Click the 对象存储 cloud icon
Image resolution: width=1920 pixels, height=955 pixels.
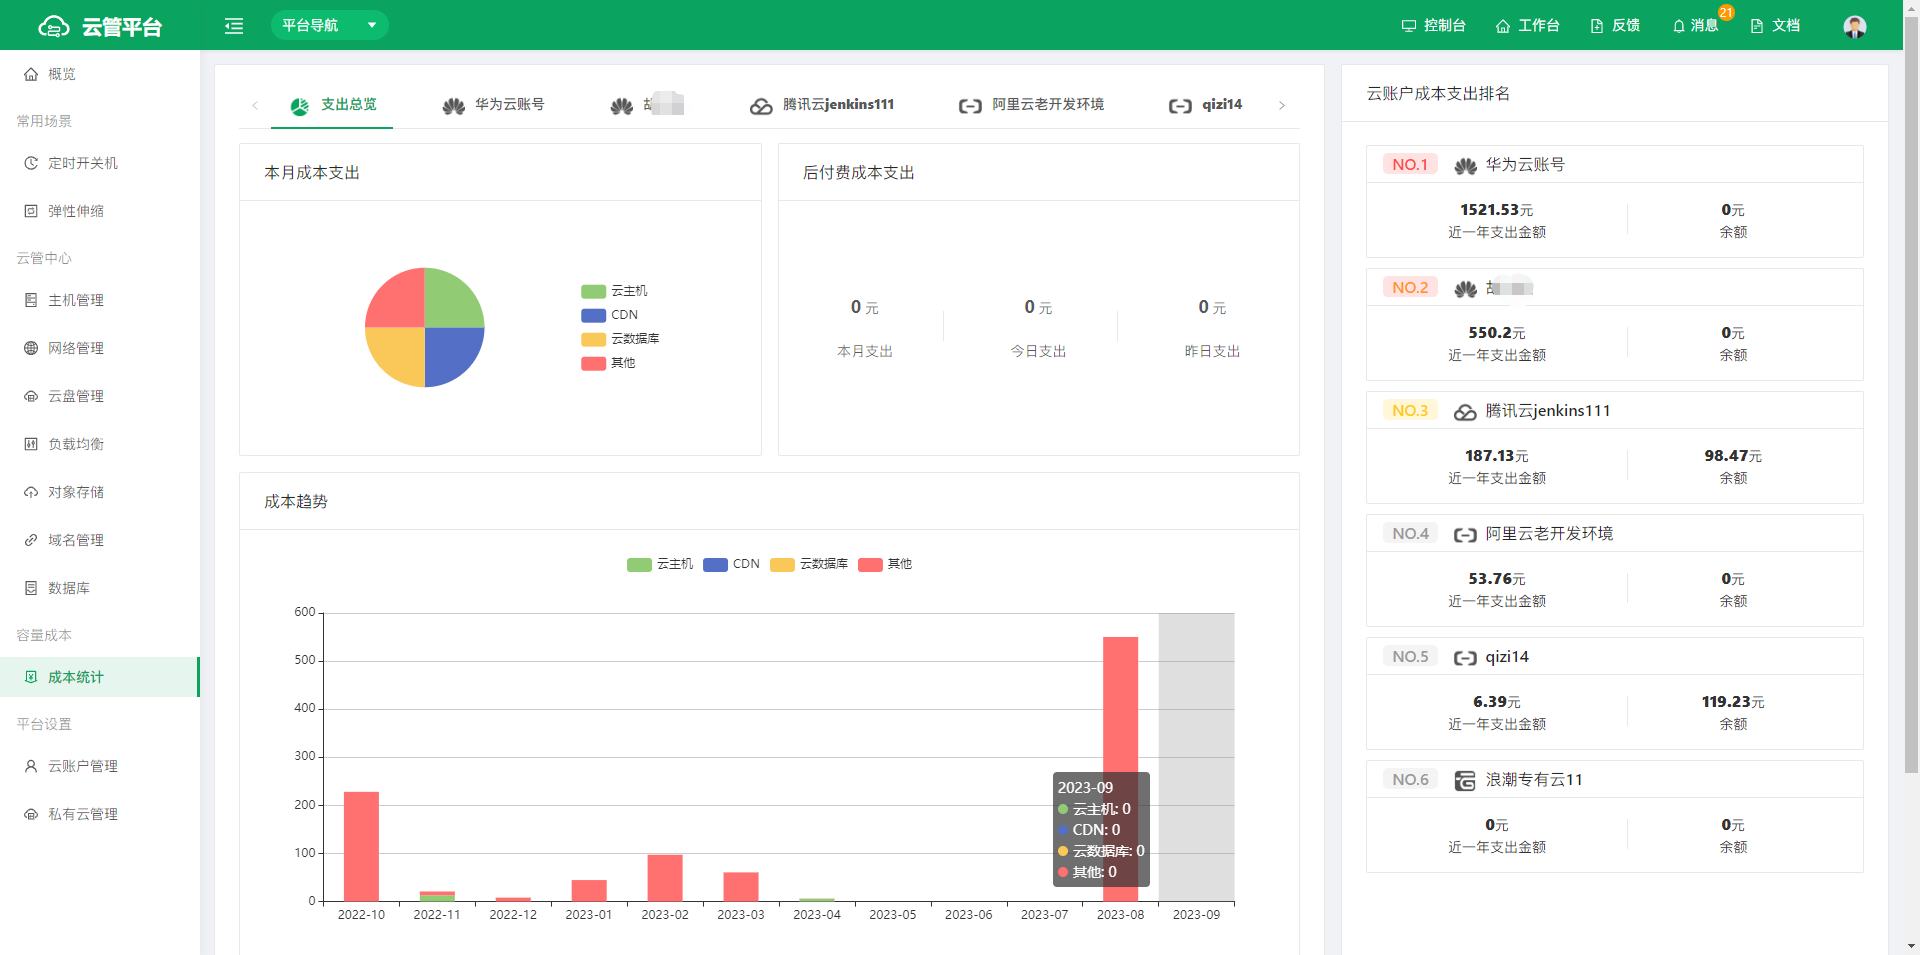[31, 492]
